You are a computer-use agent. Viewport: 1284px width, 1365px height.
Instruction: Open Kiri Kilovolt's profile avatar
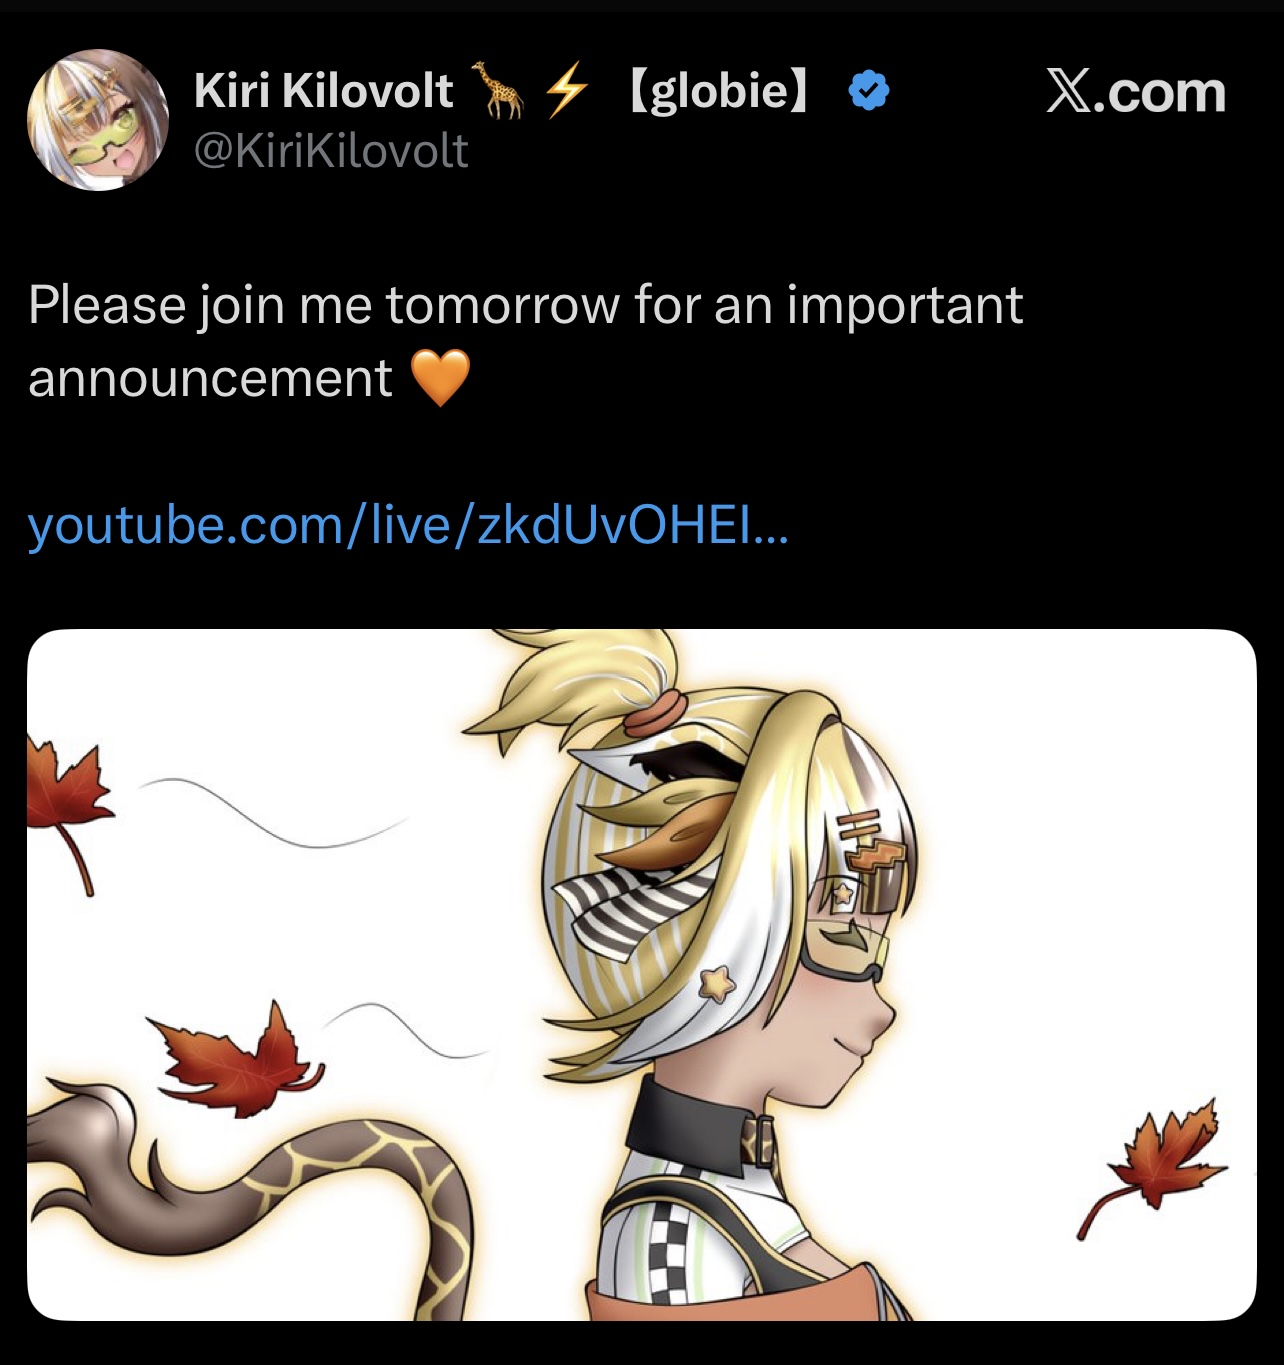click(x=98, y=120)
